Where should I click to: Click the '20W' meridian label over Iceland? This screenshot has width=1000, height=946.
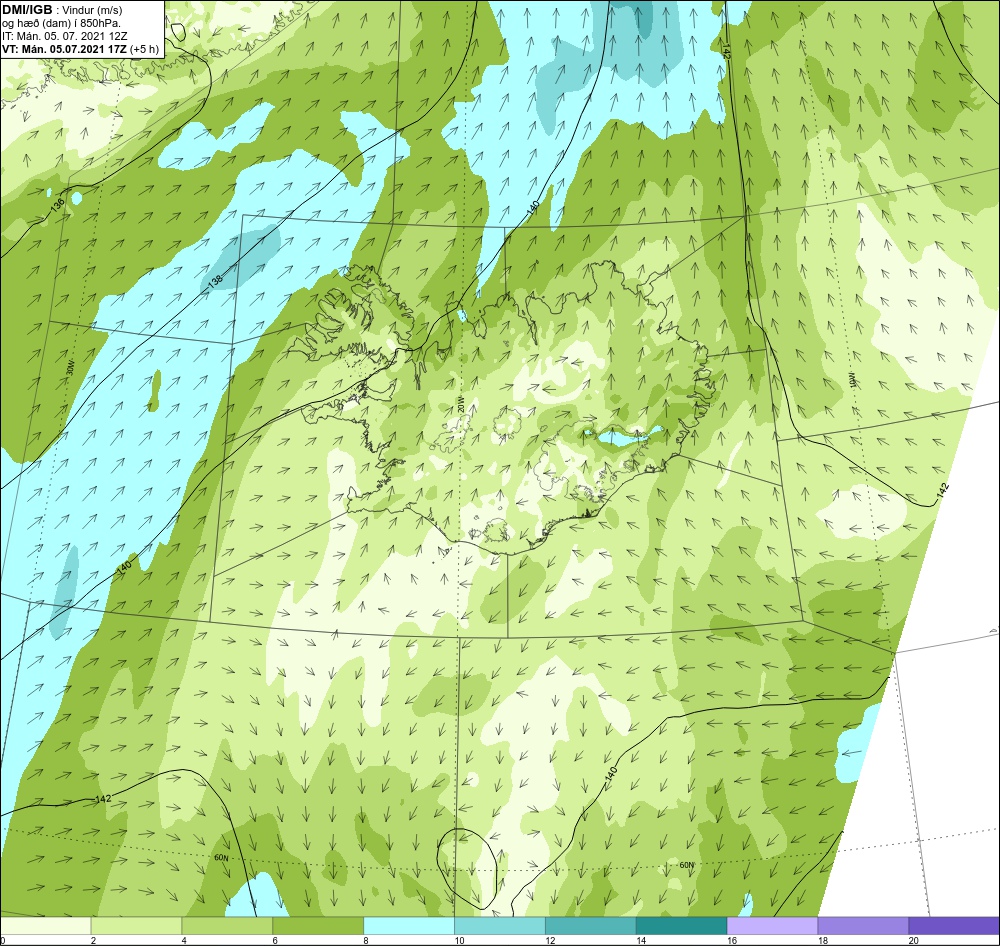tap(460, 406)
